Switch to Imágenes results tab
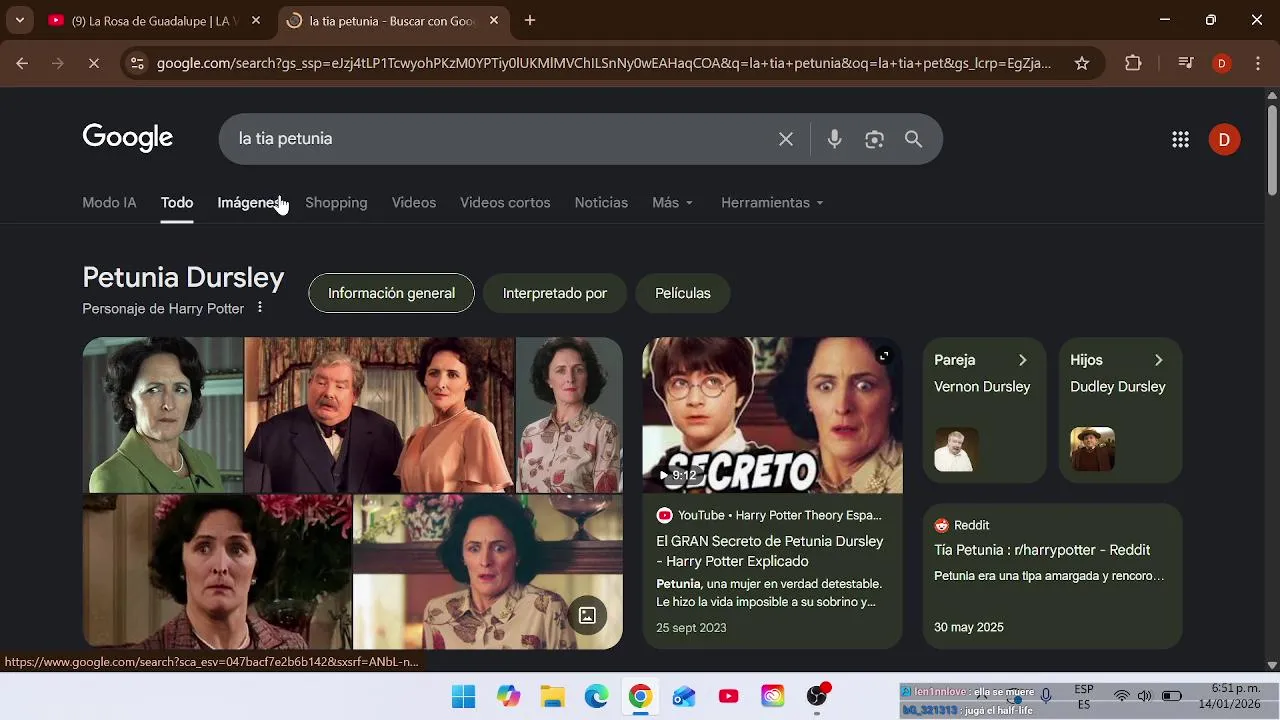This screenshot has width=1280, height=720. tap(249, 202)
